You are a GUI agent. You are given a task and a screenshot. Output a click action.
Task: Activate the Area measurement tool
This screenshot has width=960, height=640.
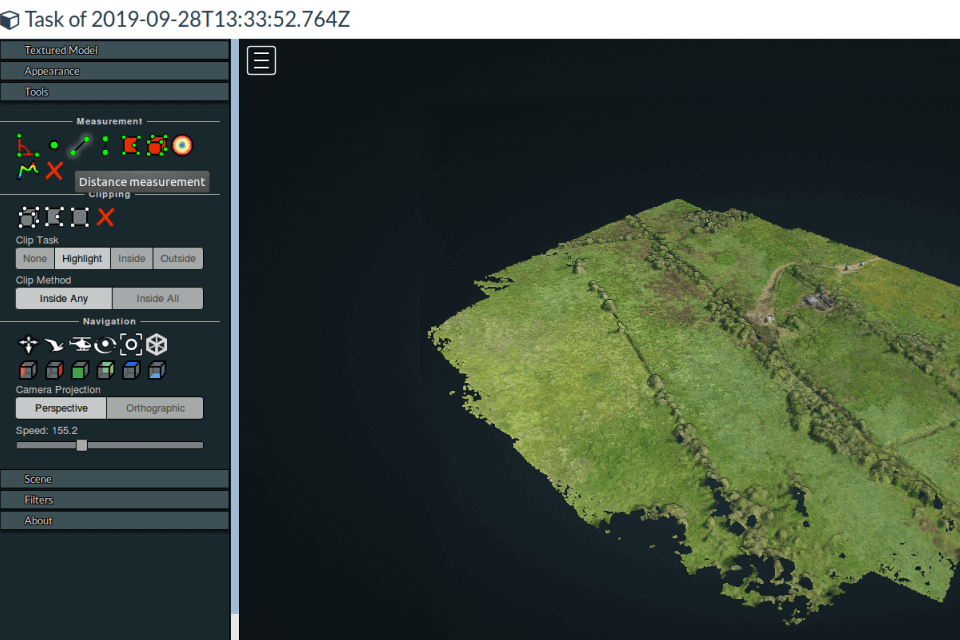click(131, 146)
